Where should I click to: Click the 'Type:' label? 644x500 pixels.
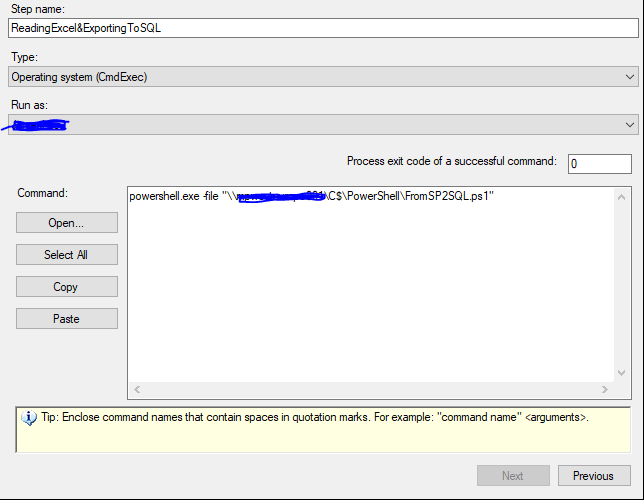[24, 57]
